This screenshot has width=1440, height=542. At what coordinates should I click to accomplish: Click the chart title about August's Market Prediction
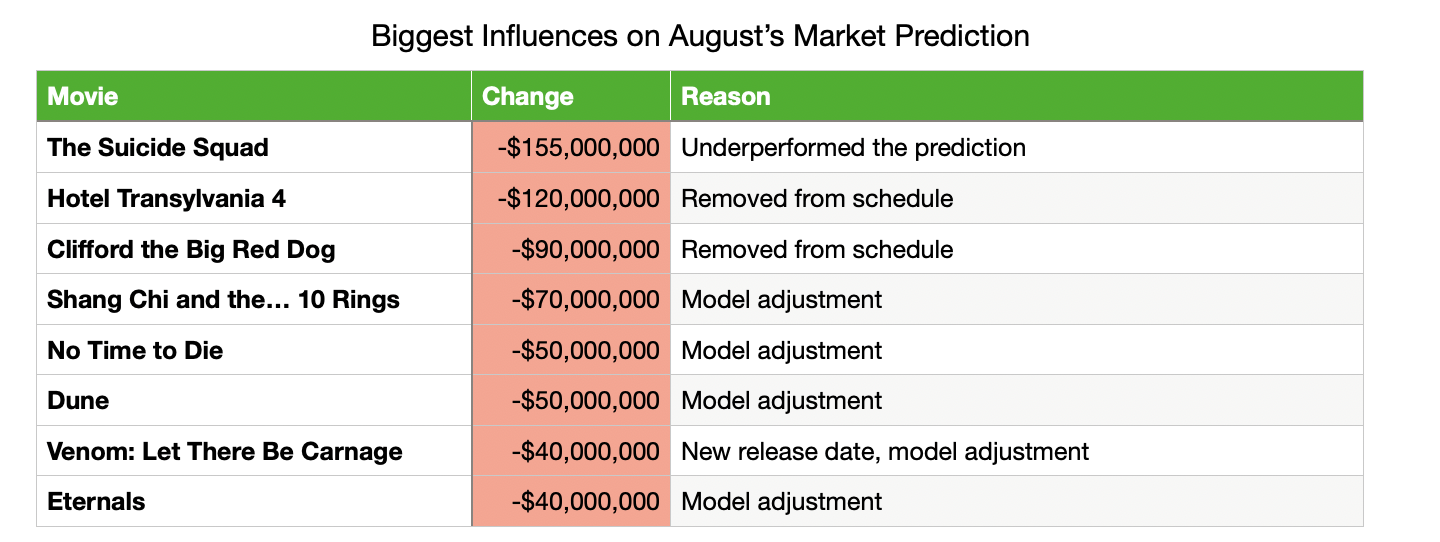700,37
